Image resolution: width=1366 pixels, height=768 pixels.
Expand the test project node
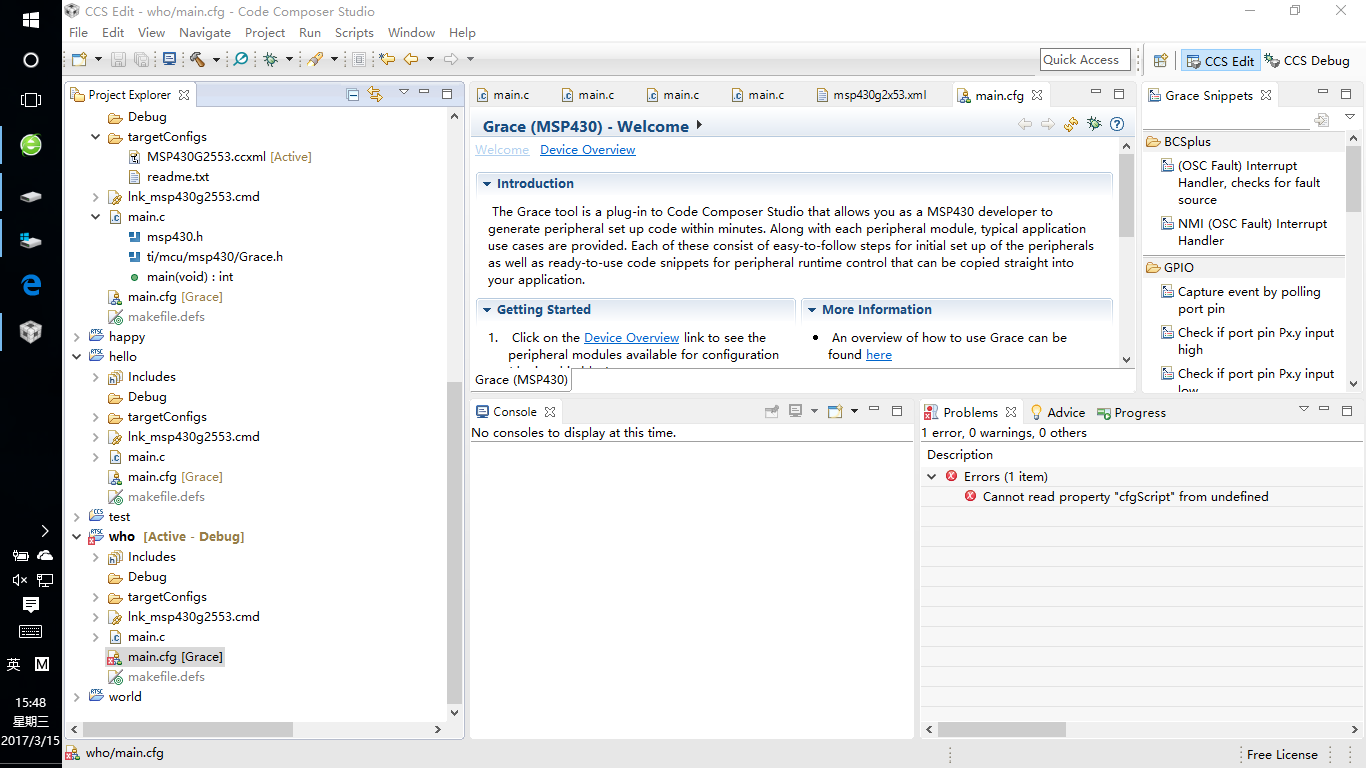[77, 517]
